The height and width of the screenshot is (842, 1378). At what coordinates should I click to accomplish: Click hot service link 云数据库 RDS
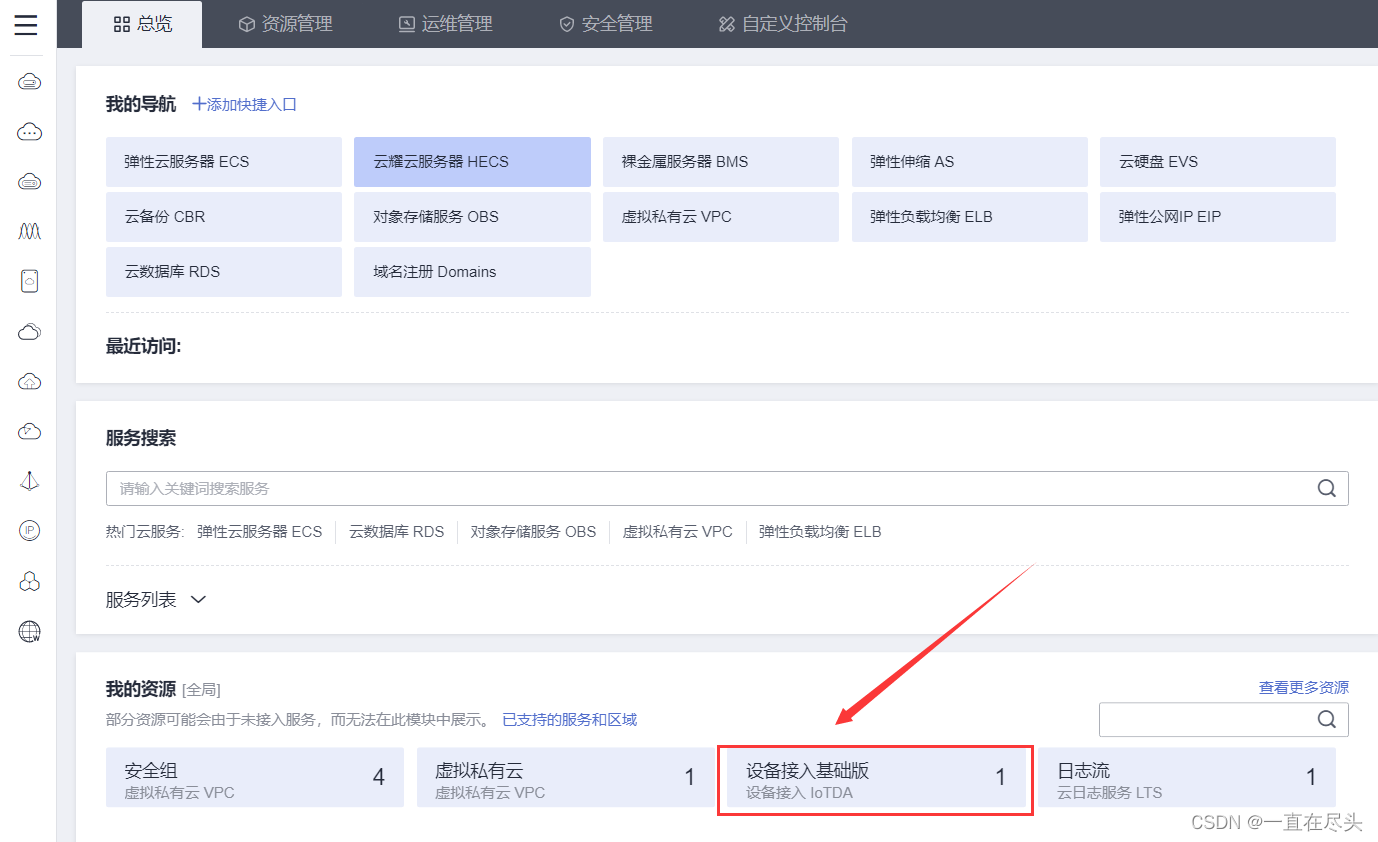[x=396, y=532]
